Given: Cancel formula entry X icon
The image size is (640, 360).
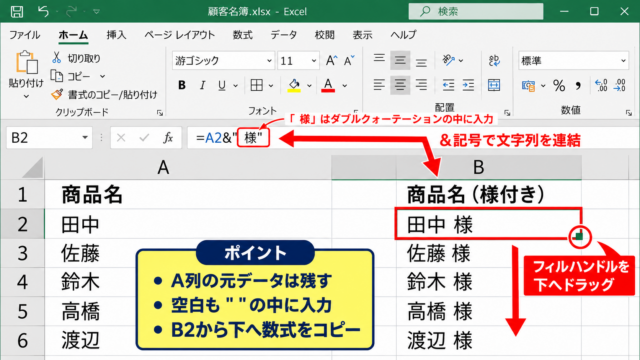Looking at the screenshot, I should coord(121,138).
